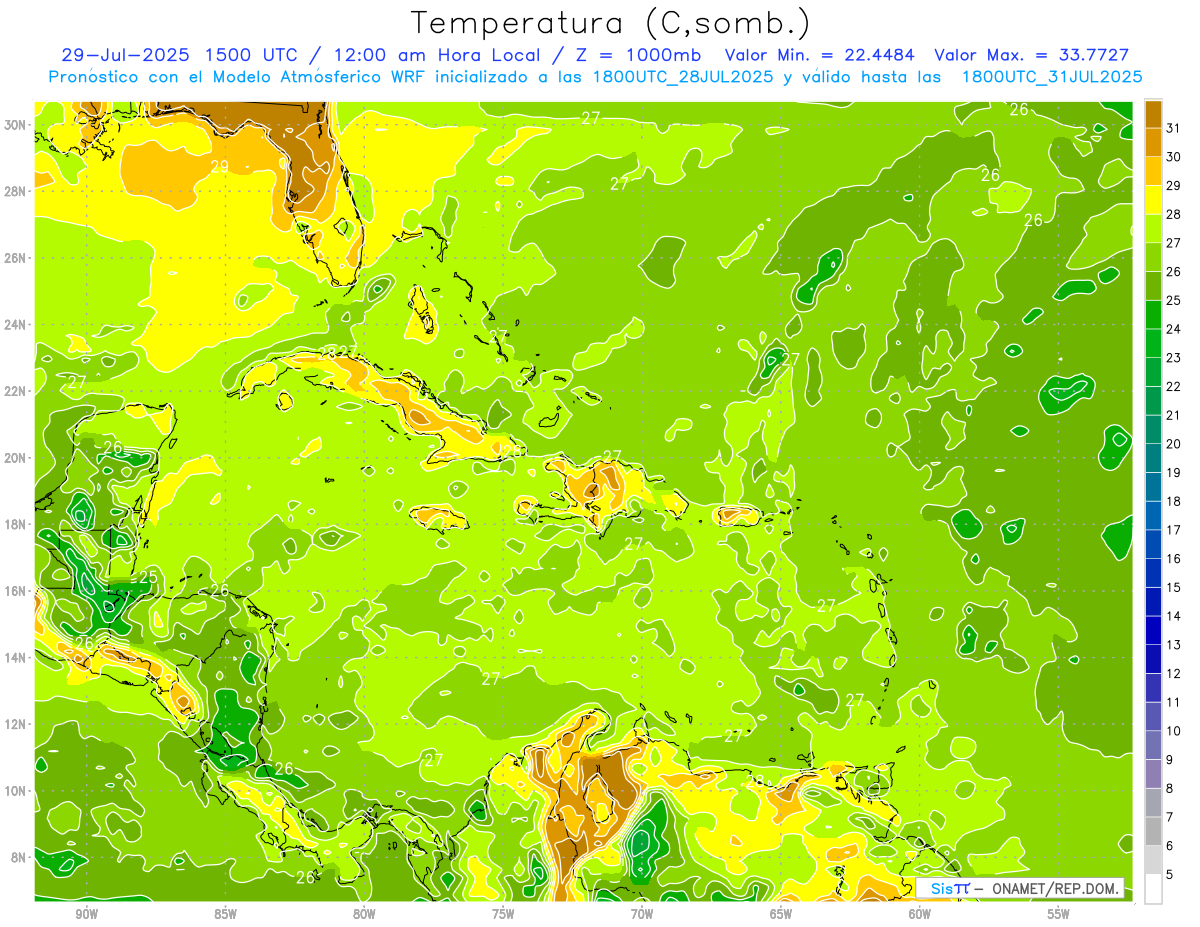This screenshot has height=927, width=1200.
Task: Click legend value 18
Action: 1174,502
